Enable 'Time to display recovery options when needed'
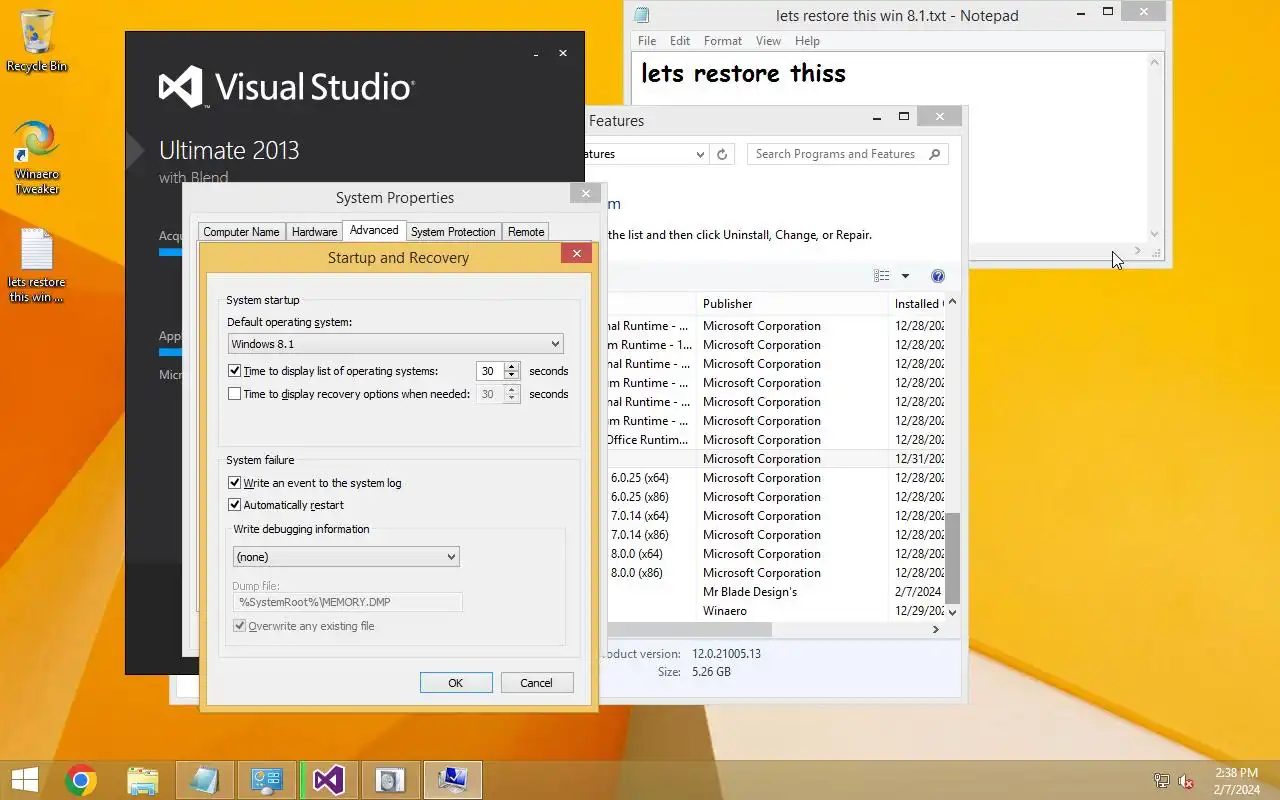The width and height of the screenshot is (1280, 800). click(x=235, y=394)
